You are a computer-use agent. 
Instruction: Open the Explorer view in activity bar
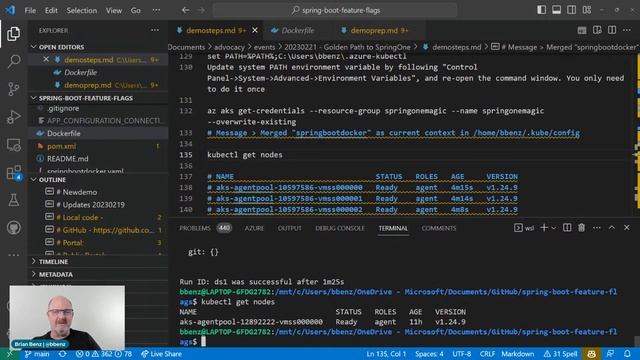point(13,33)
